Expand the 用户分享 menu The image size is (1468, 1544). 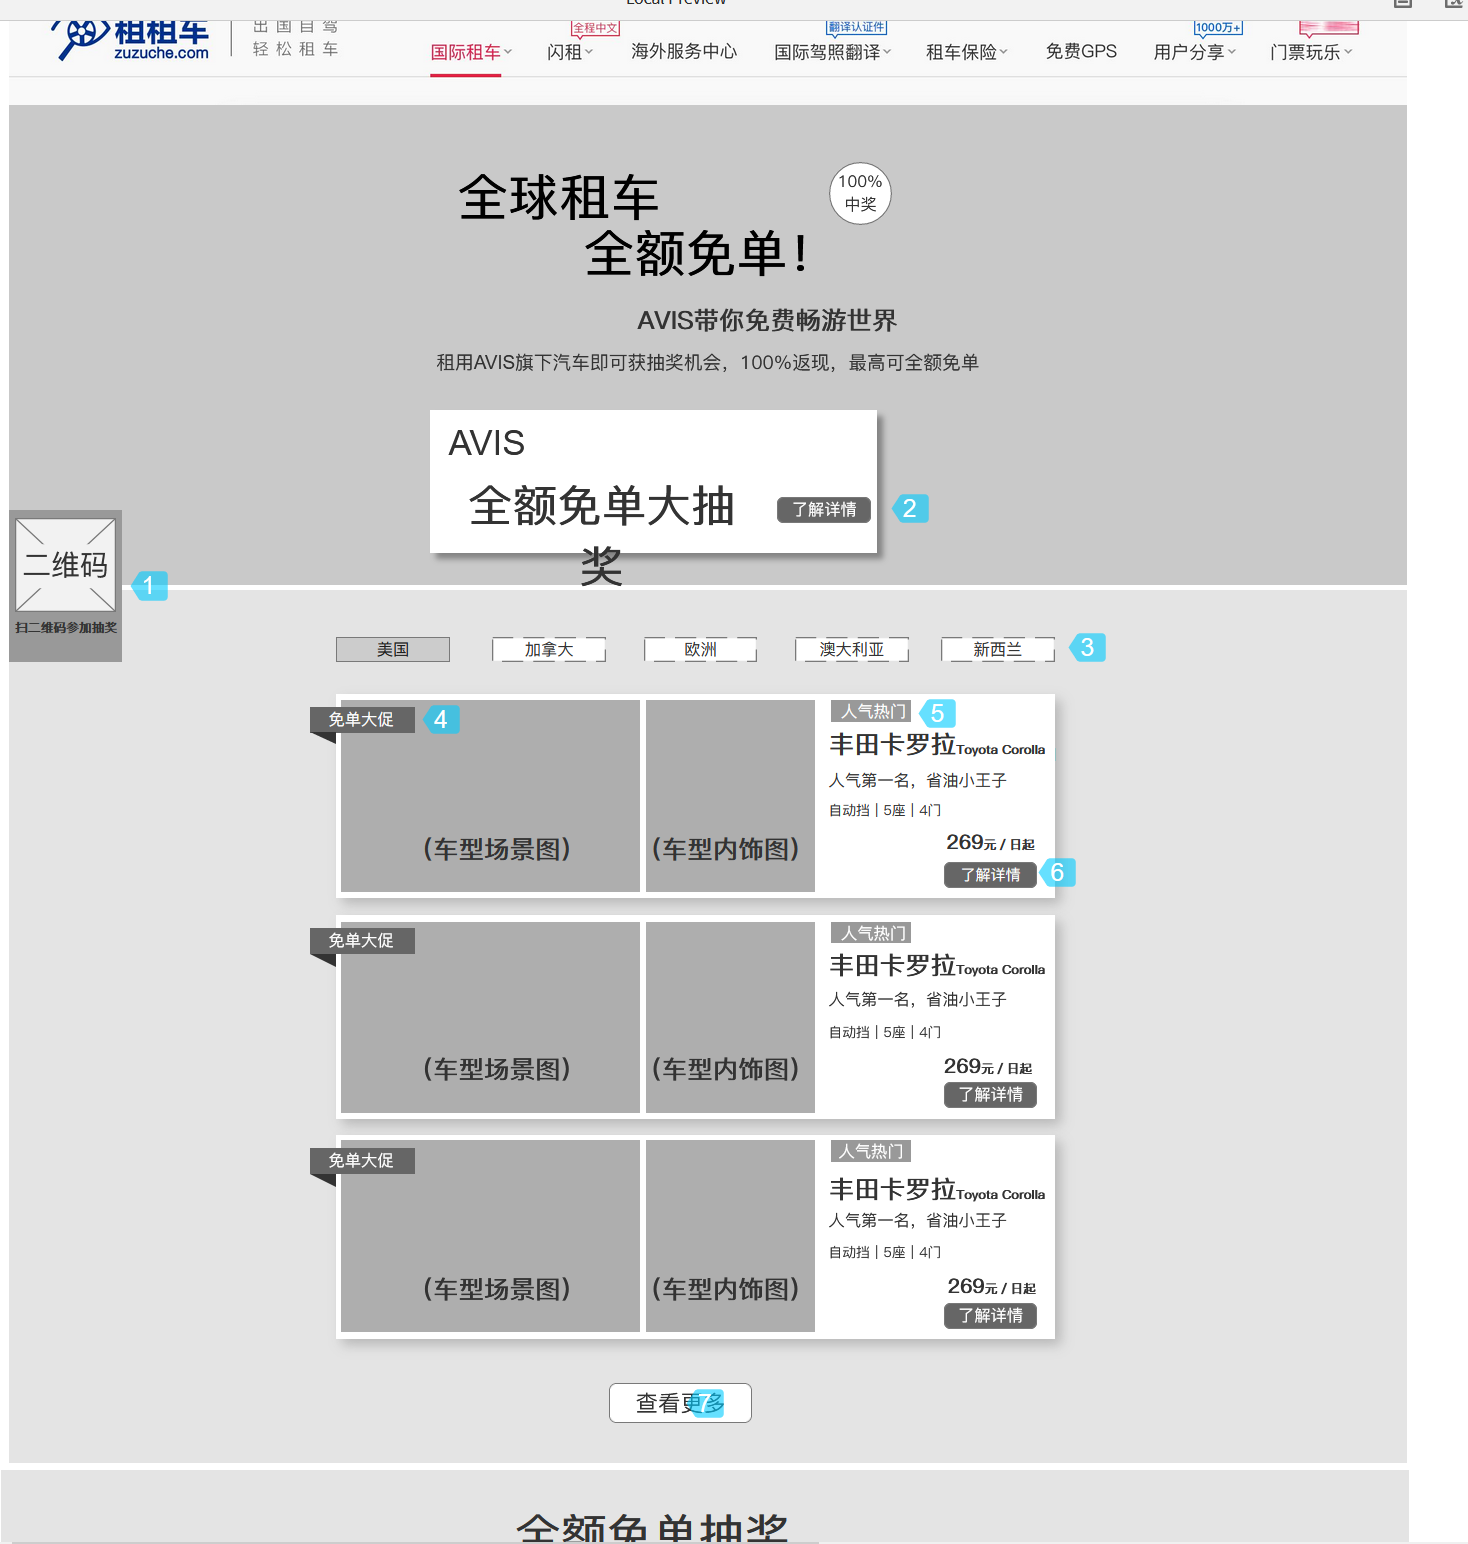click(x=1195, y=52)
